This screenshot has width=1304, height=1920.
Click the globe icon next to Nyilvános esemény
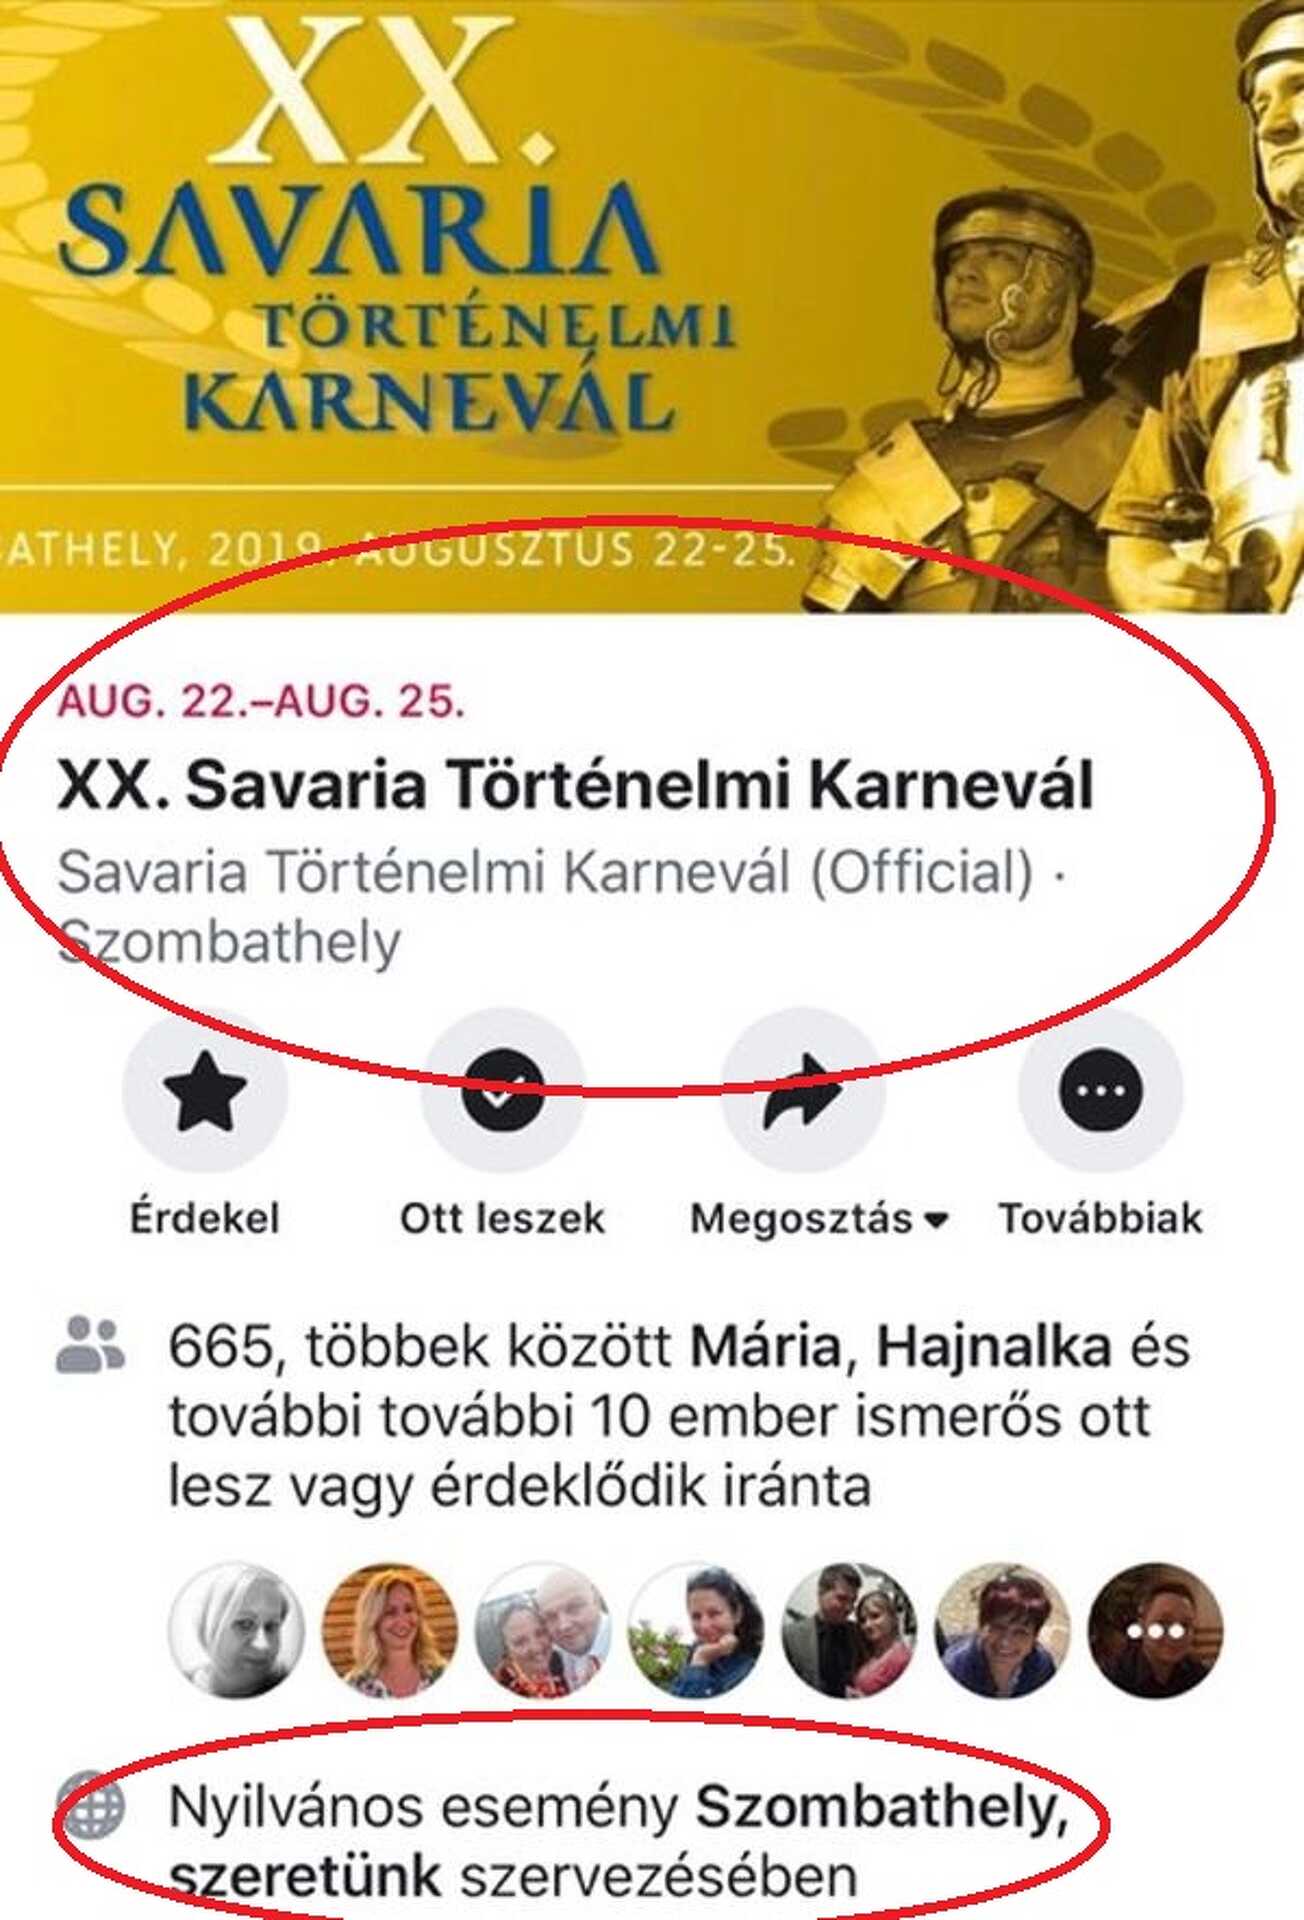[x=91, y=1805]
